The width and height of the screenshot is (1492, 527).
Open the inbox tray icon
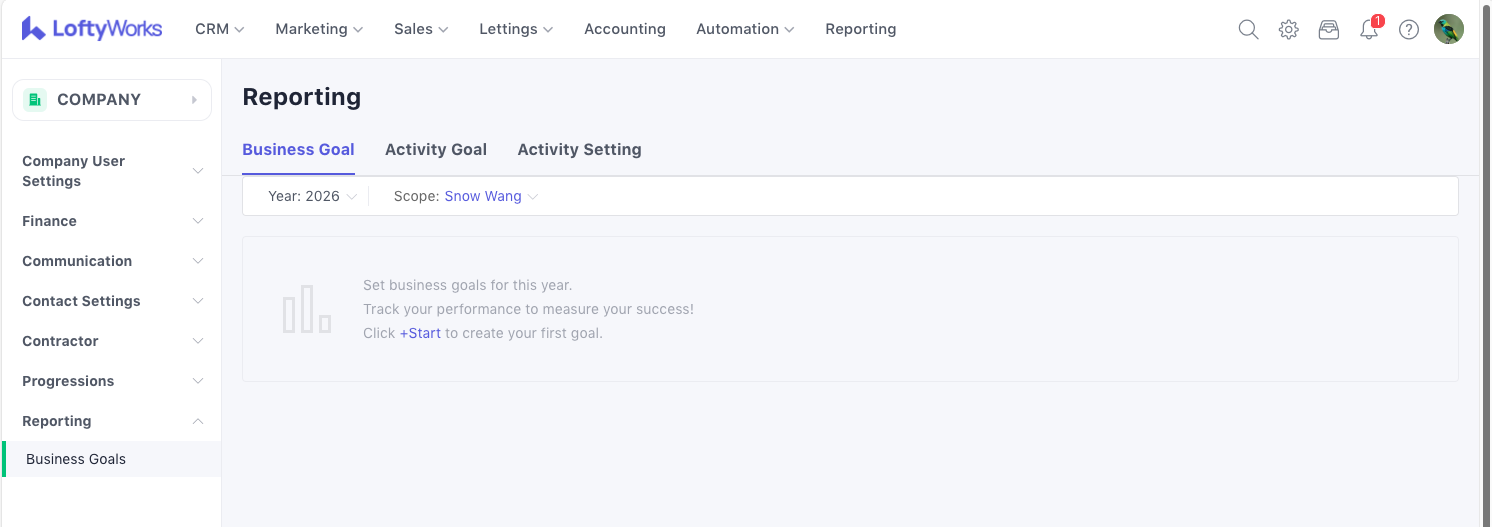pos(1328,29)
